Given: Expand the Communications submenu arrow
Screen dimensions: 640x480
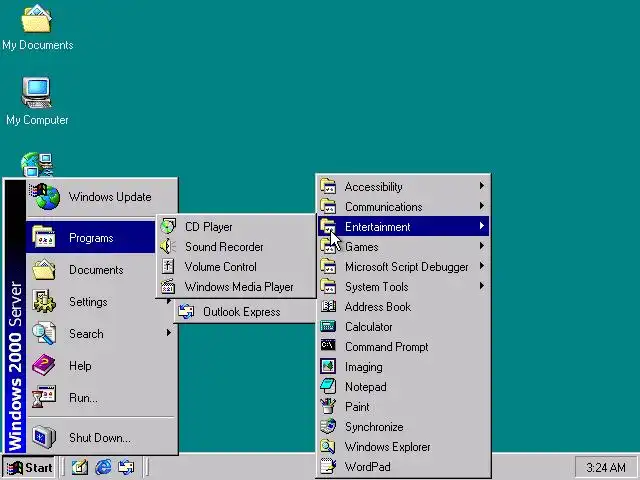Looking at the screenshot, I should click(482, 206).
